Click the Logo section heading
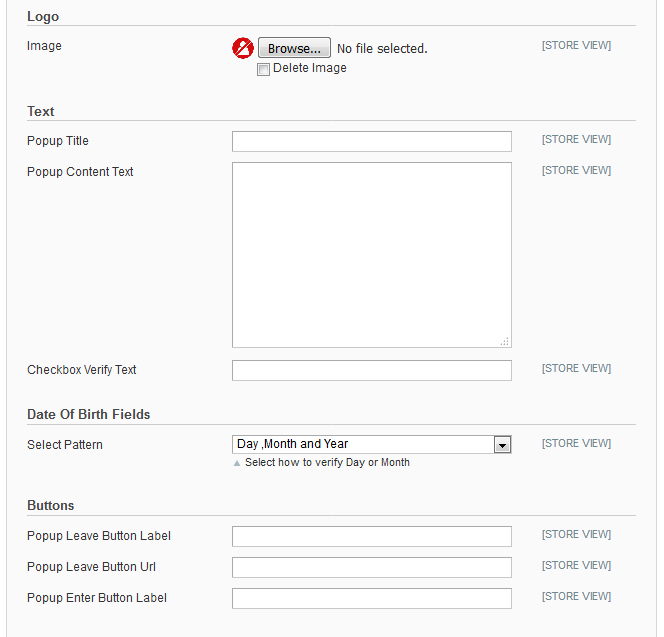The image size is (664, 637). pyautogui.click(x=43, y=17)
